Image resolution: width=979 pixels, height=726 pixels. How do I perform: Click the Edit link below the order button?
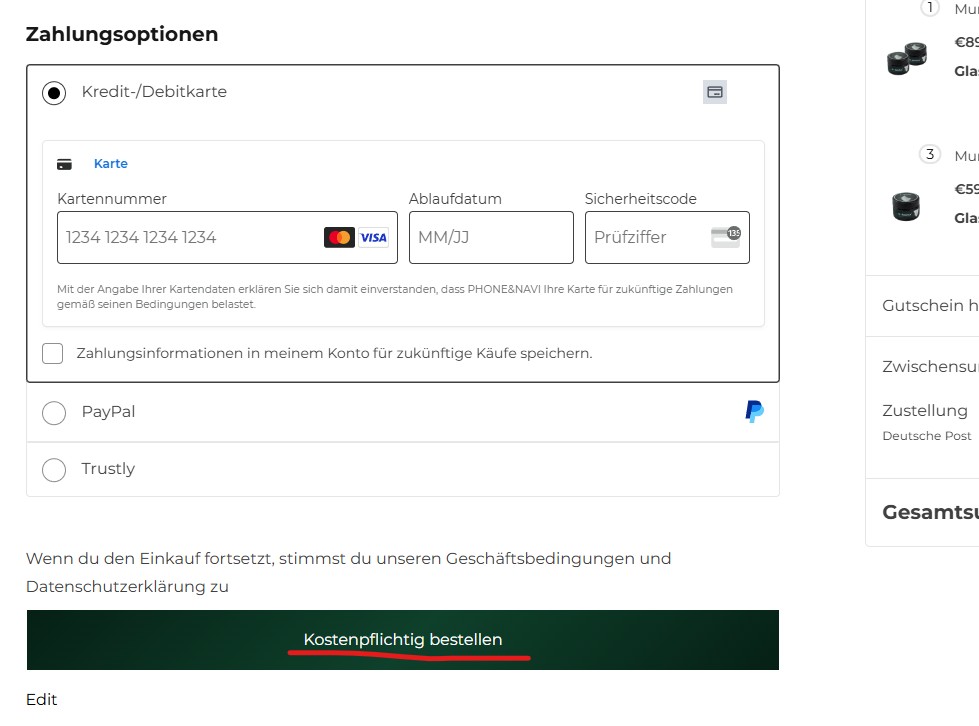[x=42, y=700]
